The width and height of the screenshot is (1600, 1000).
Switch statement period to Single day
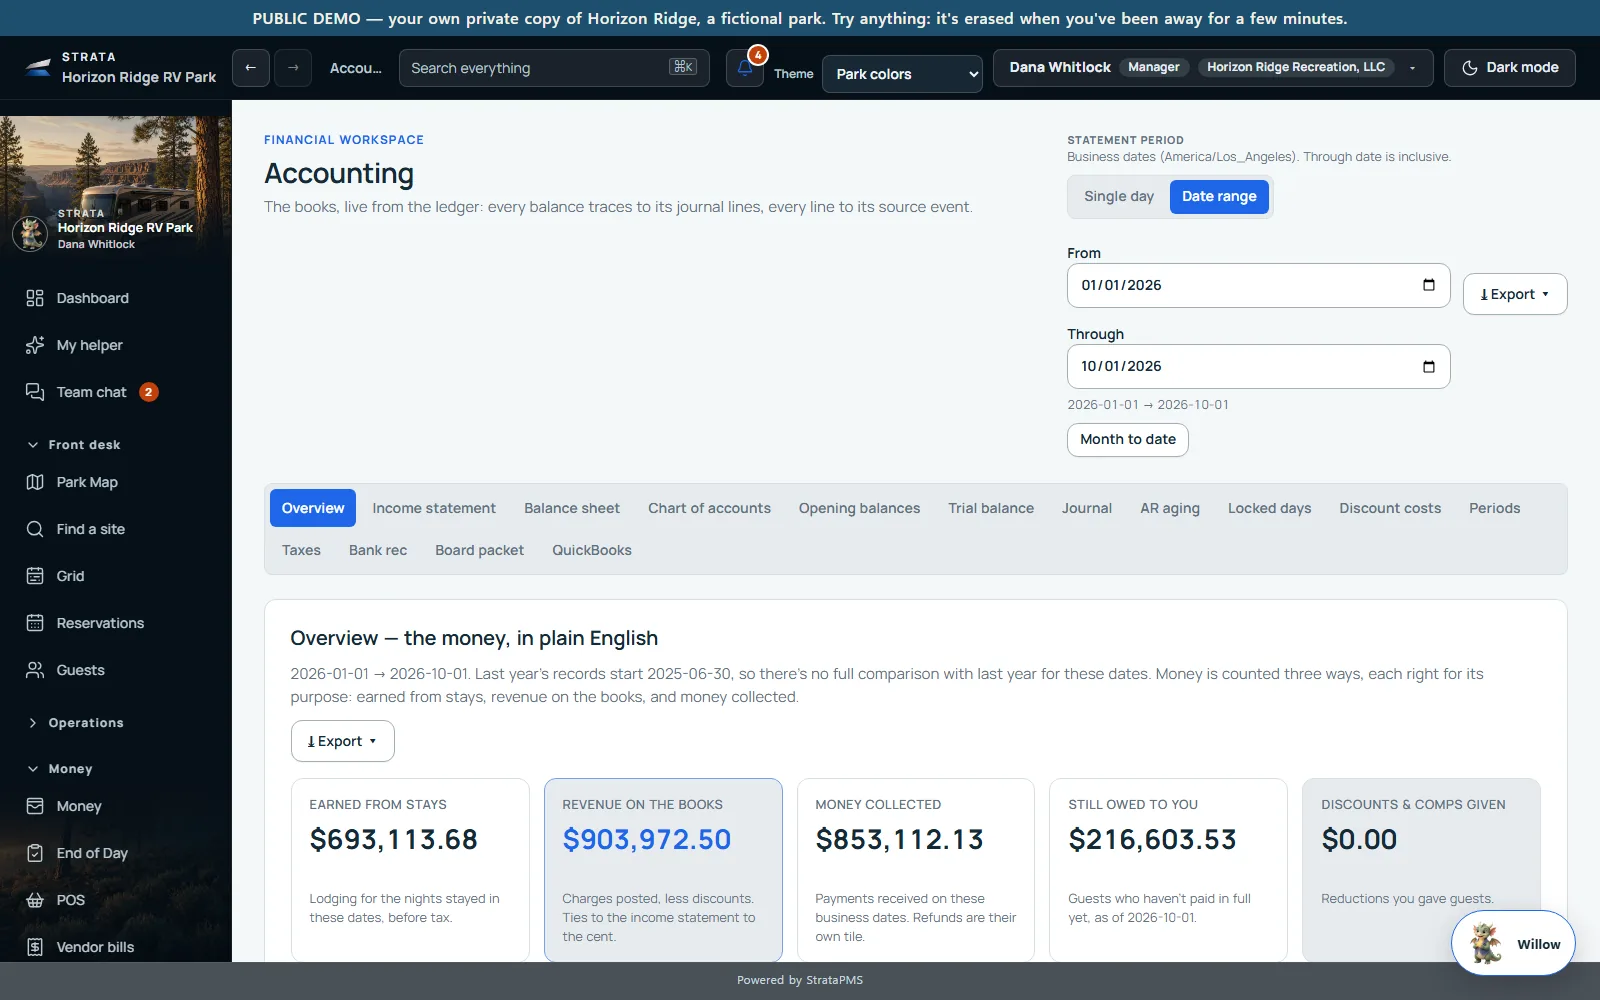point(1119,197)
